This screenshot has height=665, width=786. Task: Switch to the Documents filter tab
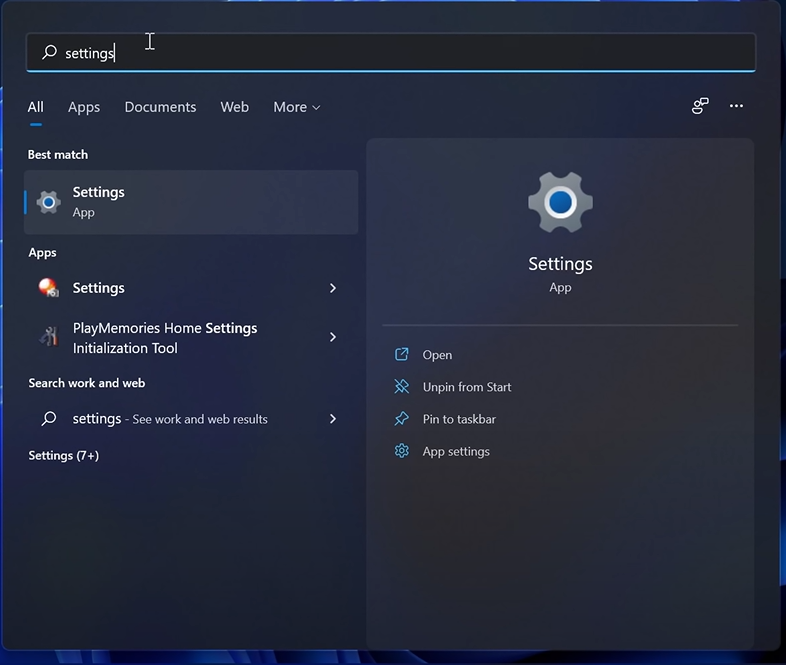[160, 107]
